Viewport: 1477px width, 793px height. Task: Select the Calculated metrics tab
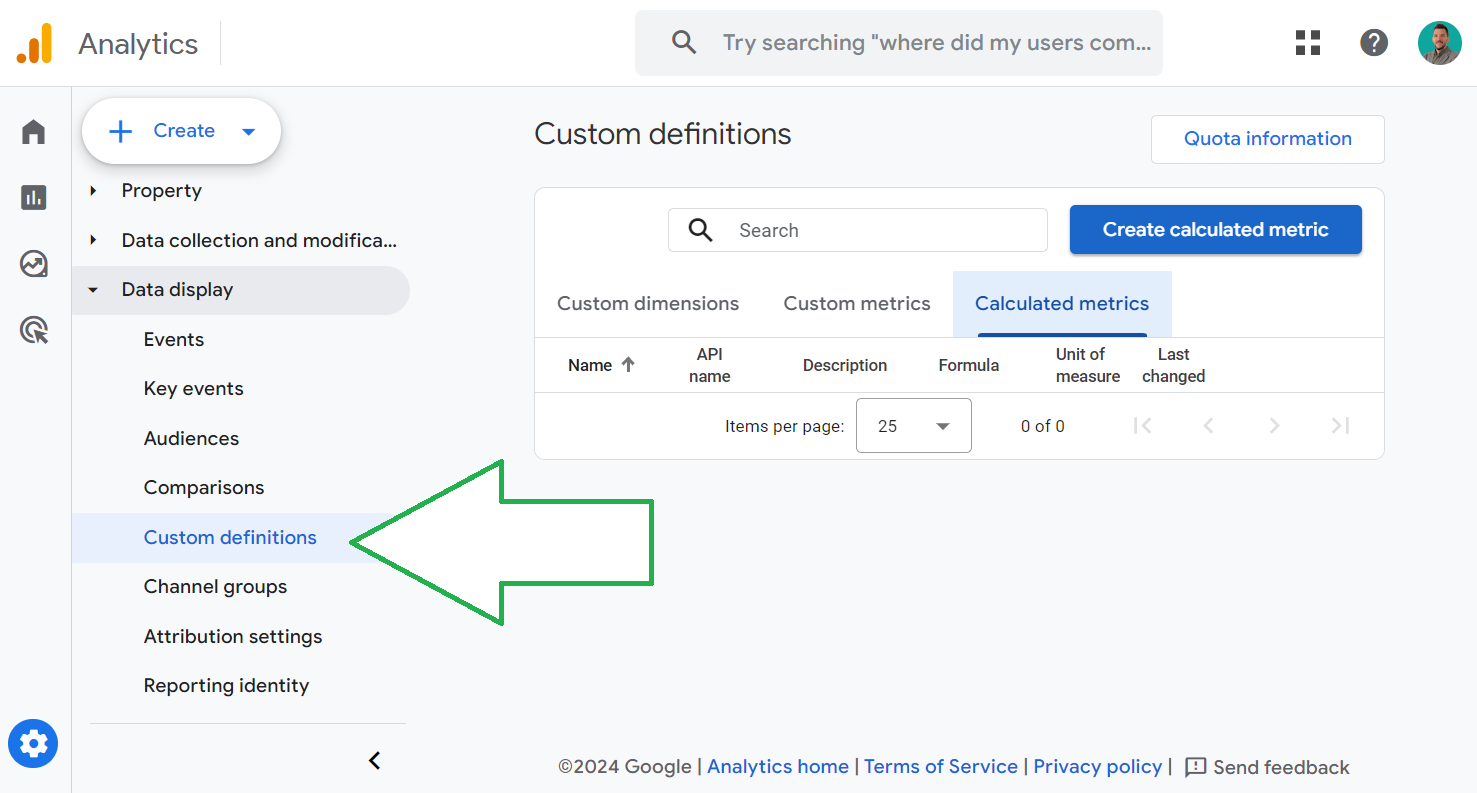(1062, 304)
